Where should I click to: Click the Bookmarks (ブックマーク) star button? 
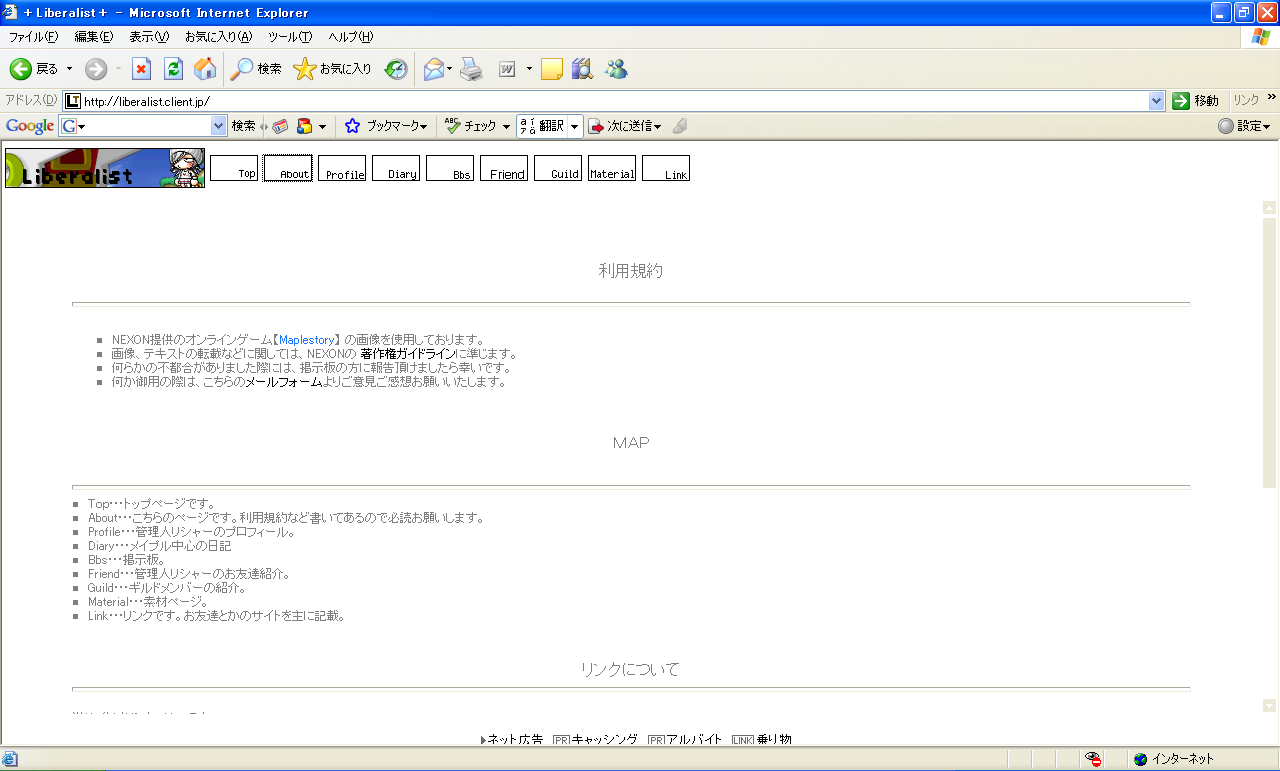(386, 126)
